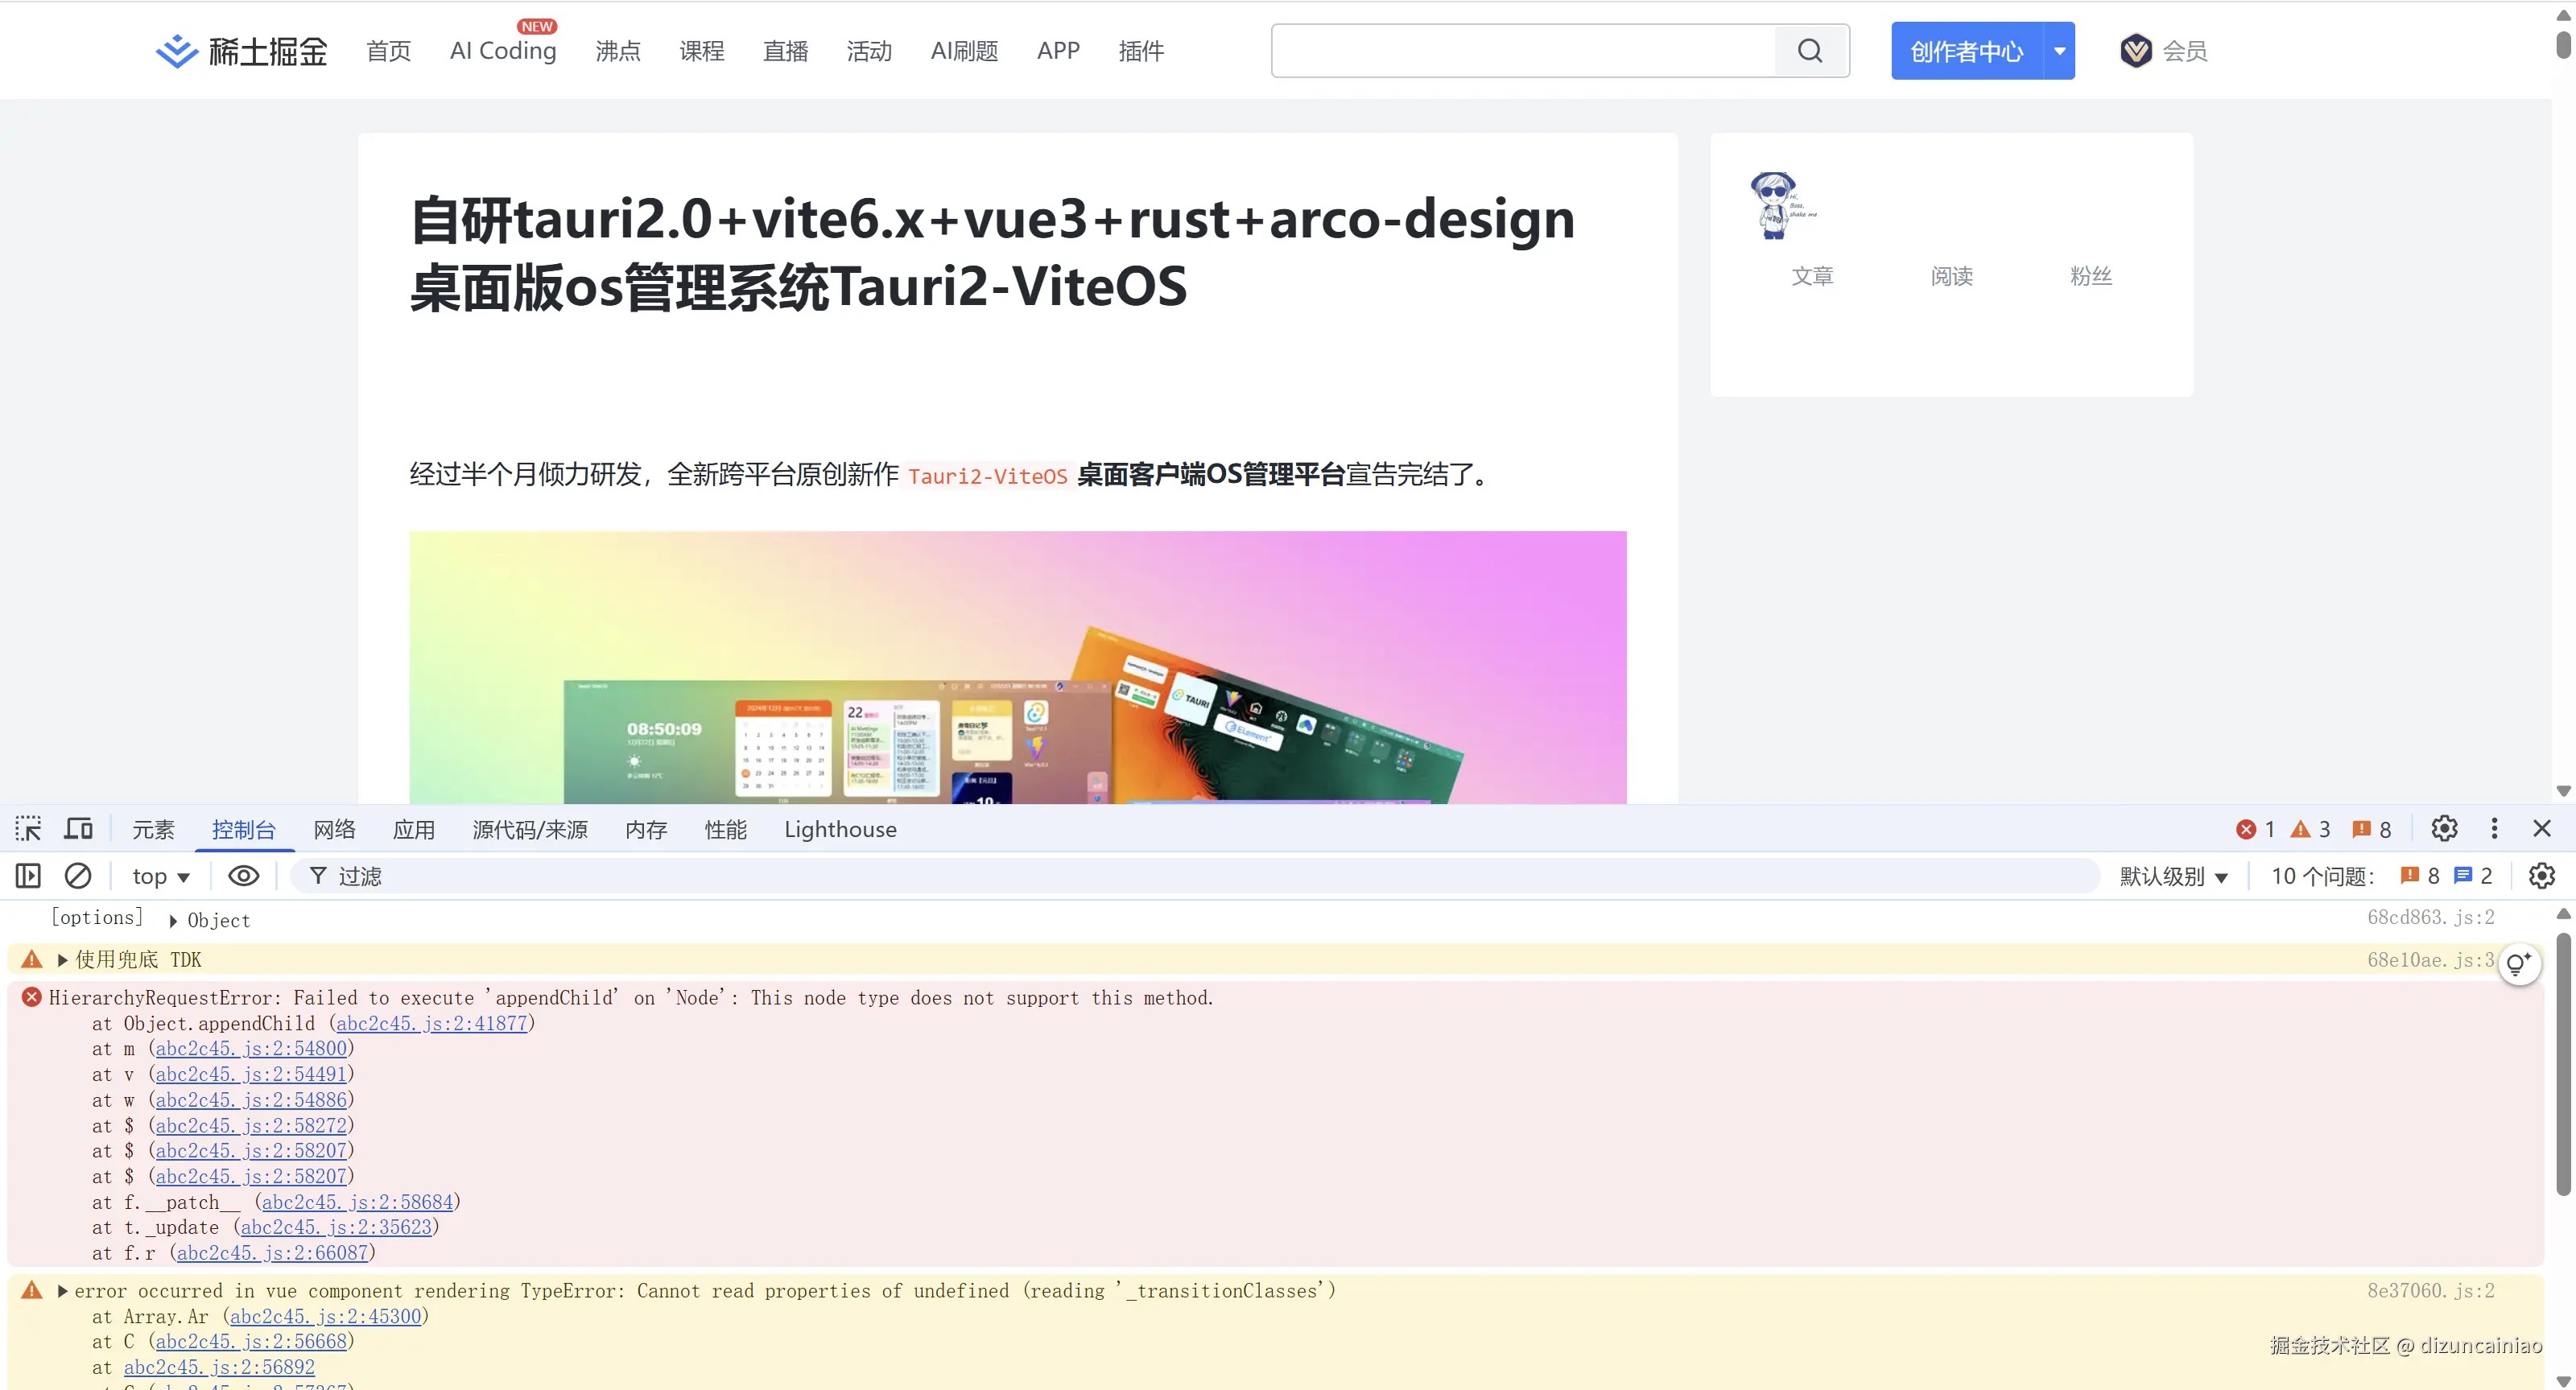
Task: Toggle the error count filter showing 1
Action: pyautogui.click(x=2256, y=828)
